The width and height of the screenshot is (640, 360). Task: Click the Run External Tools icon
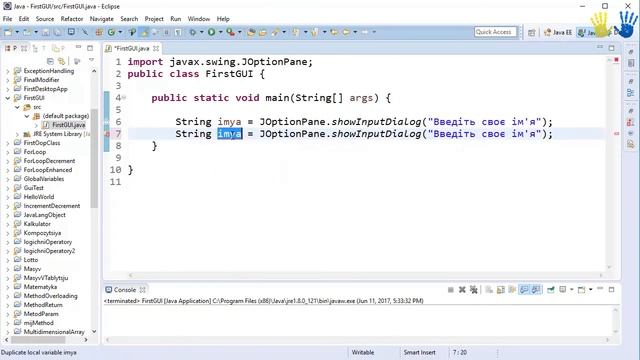231,32
